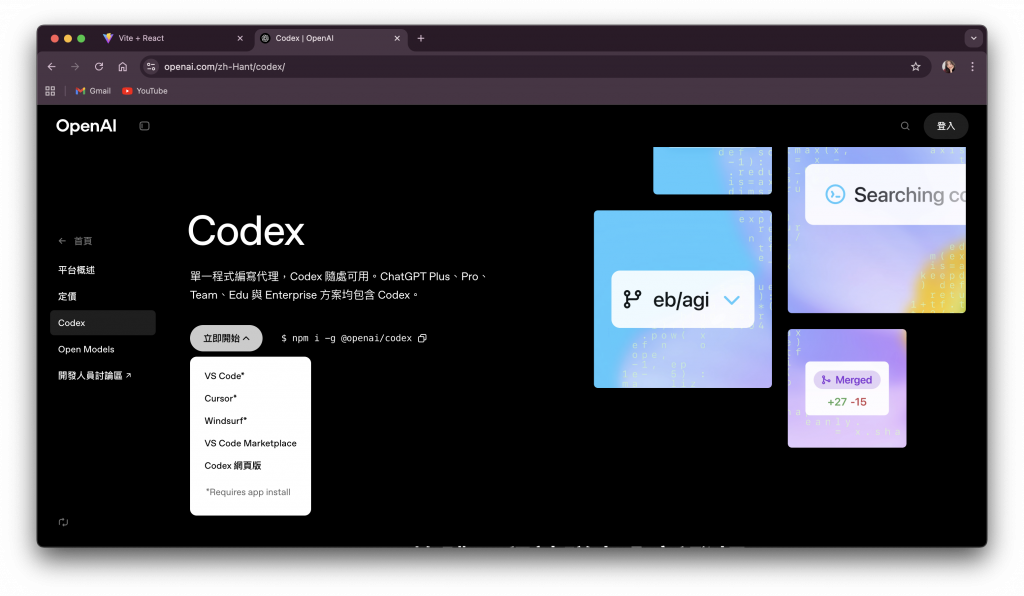Click the OpenAI logo
1024x596 pixels.
click(86, 126)
